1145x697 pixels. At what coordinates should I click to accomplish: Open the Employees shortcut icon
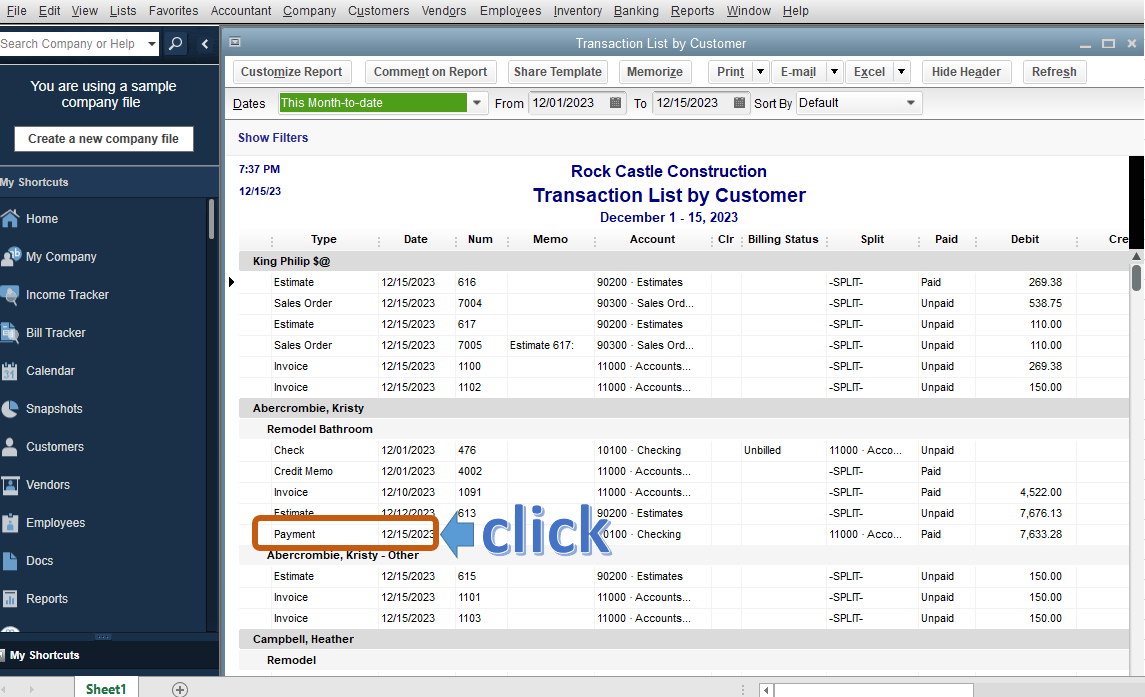click(x=9, y=522)
